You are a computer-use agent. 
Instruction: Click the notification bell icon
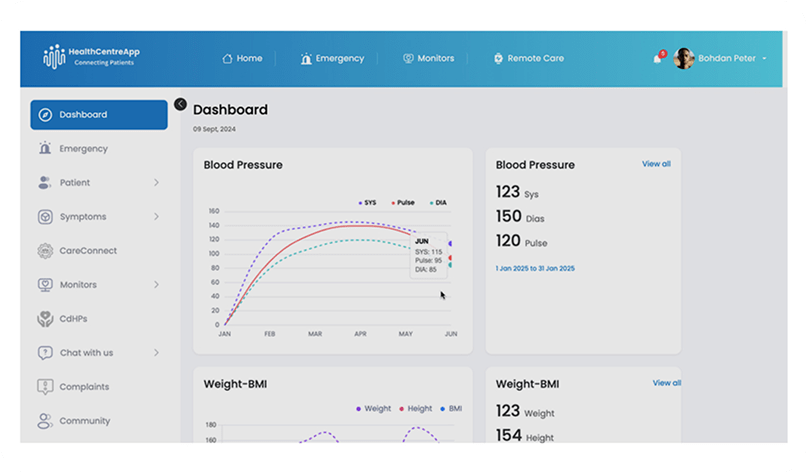[657, 59]
